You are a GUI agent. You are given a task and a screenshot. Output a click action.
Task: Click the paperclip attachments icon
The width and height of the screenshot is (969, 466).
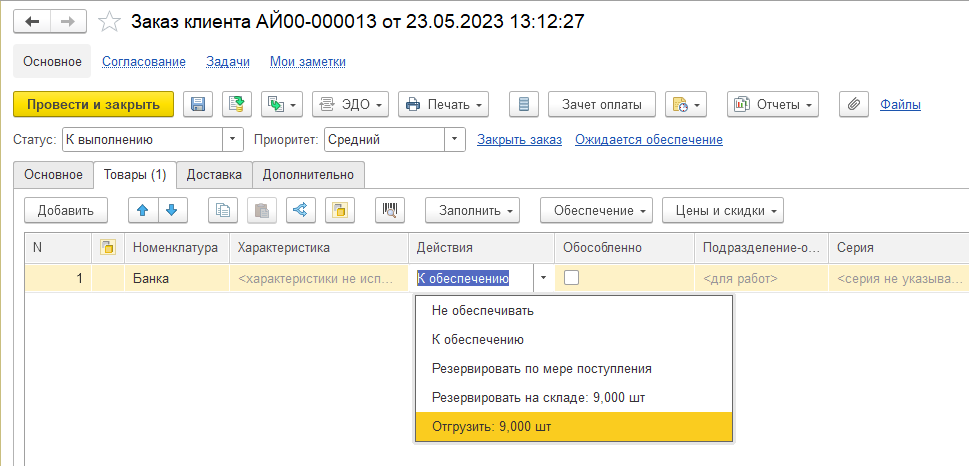854,104
